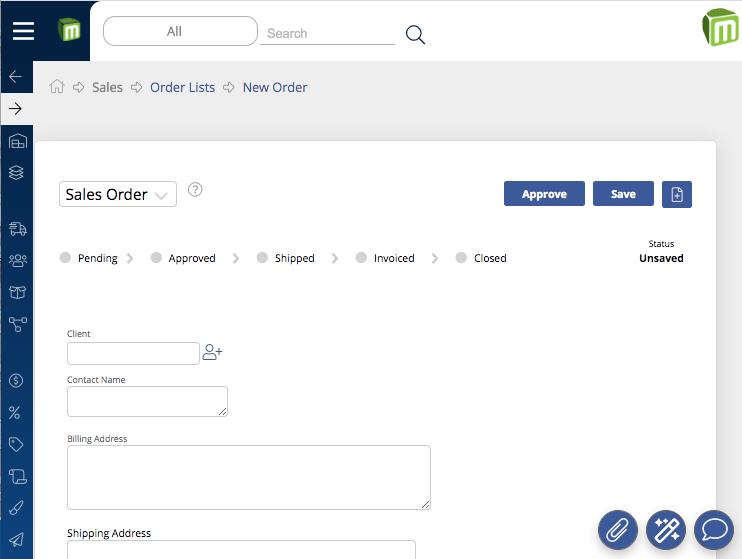742x559 pixels.
Task: Select the Pending status indicator
Action: 88,258
